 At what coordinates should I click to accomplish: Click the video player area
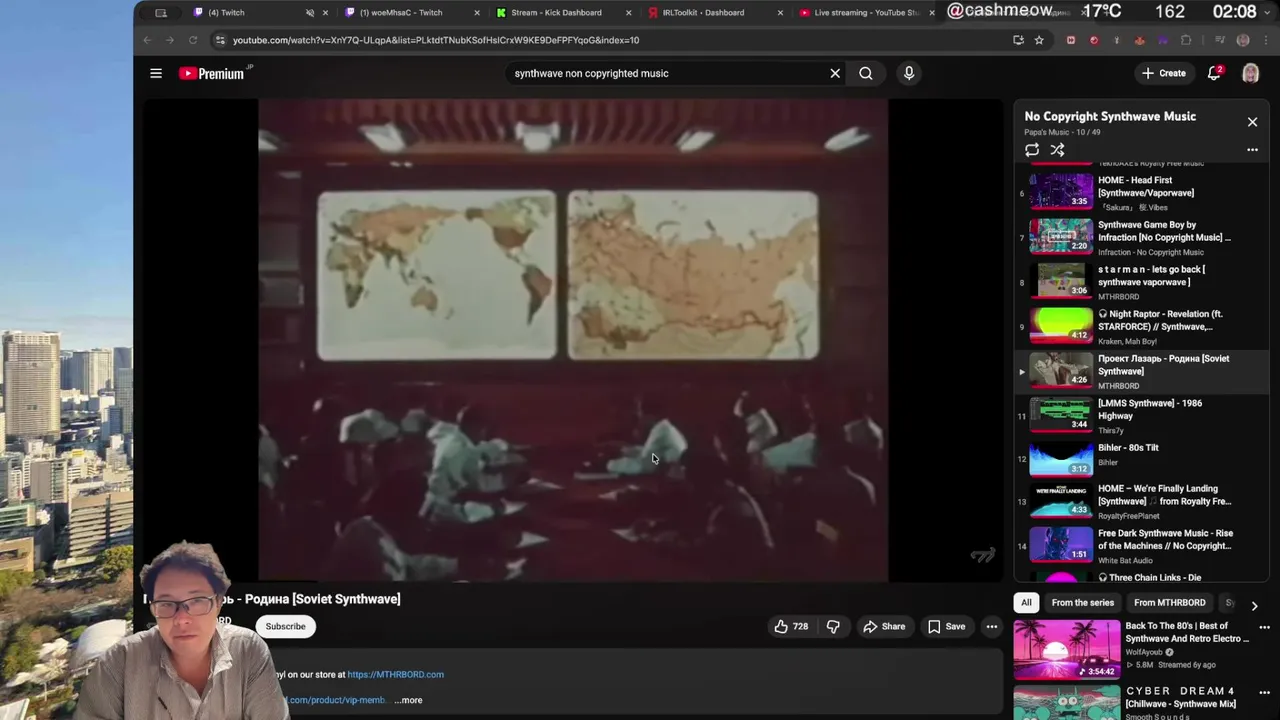[573, 340]
